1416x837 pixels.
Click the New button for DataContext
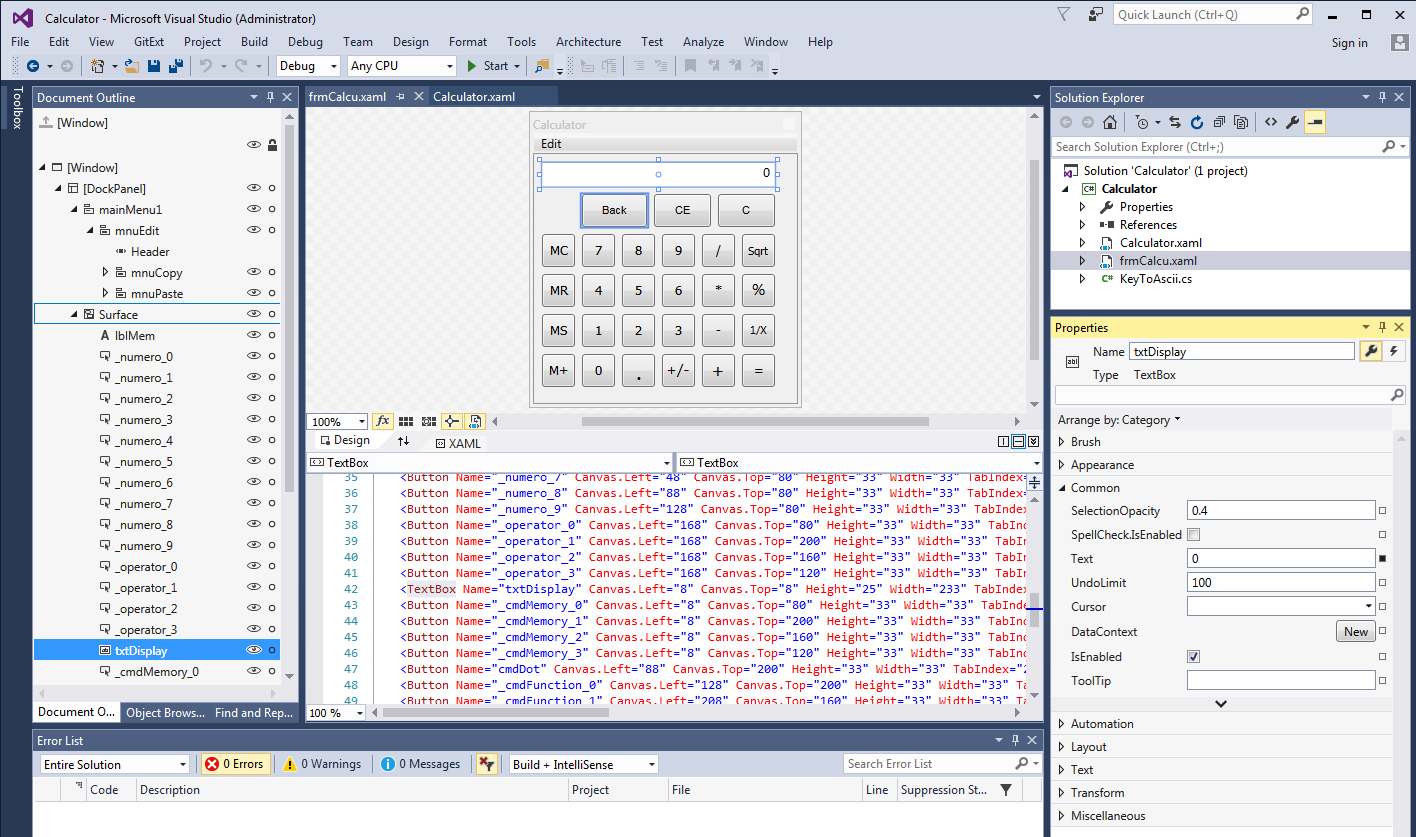coord(1355,632)
